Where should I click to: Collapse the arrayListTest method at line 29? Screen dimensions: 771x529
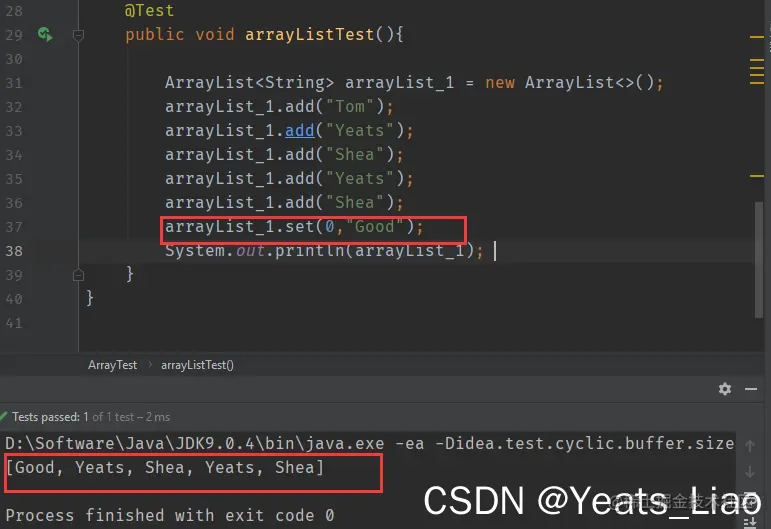[78, 35]
